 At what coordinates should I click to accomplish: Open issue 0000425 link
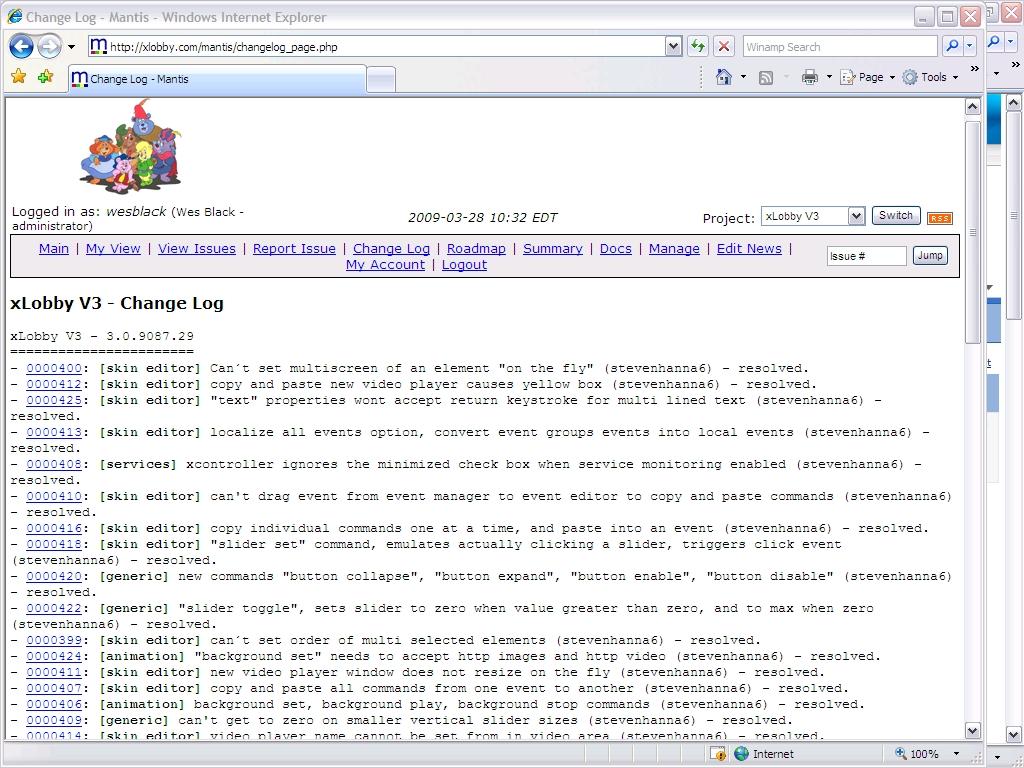tap(54, 400)
